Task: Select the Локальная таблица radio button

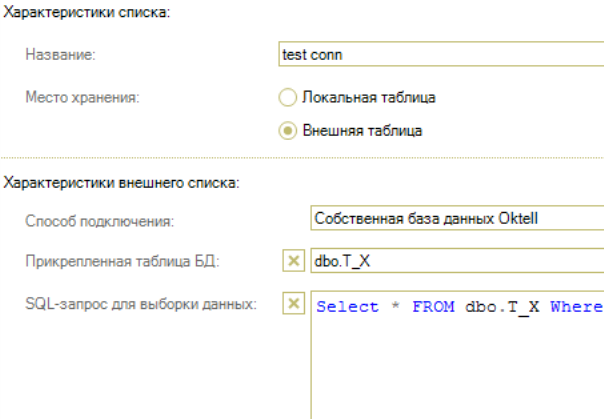Action: click(287, 97)
